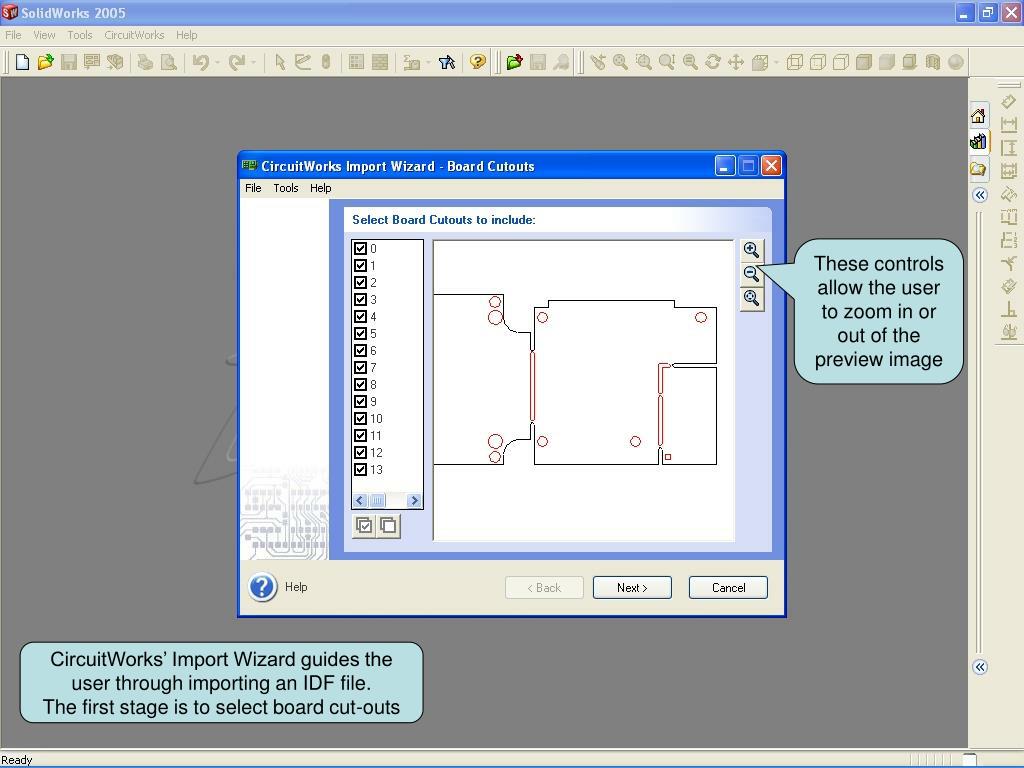The width and height of the screenshot is (1024, 768).
Task: Uncheck board cutout 10
Action: coord(360,419)
